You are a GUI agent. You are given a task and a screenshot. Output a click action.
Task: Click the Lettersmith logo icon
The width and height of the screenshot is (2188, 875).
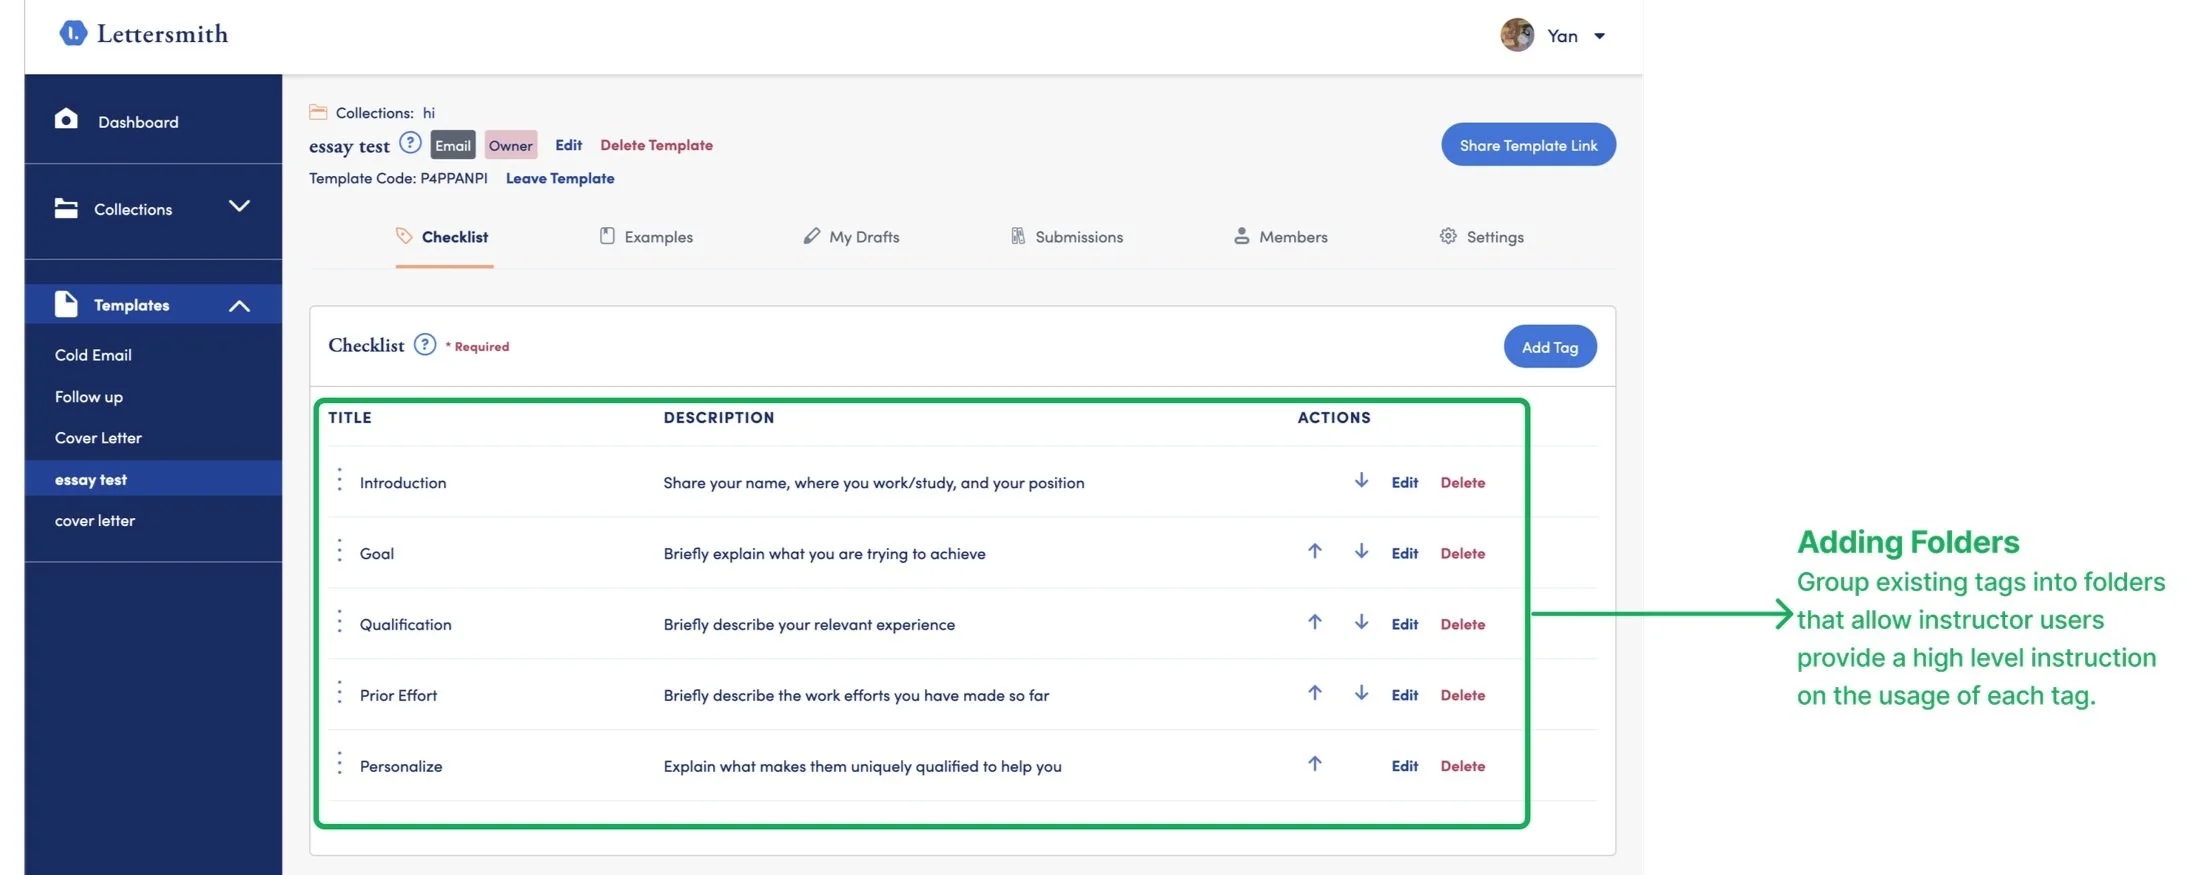click(73, 34)
